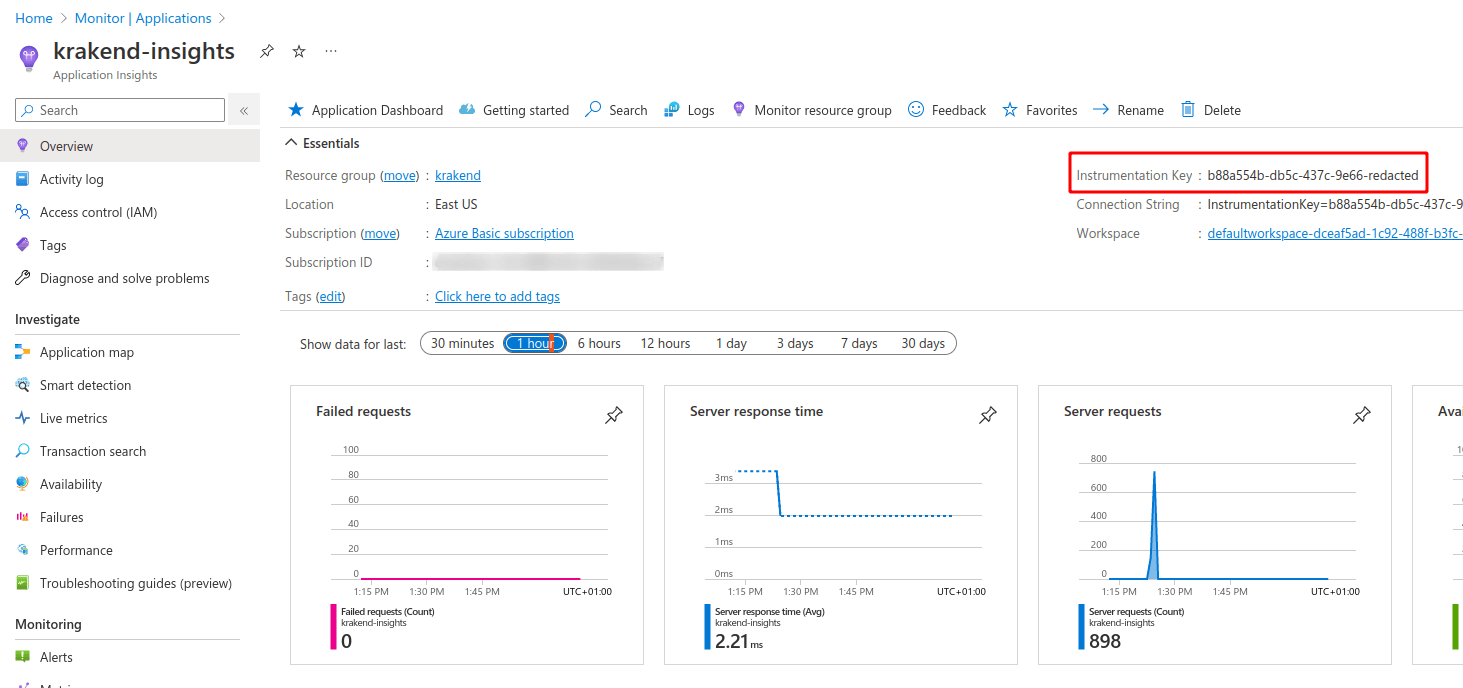Image resolution: width=1463 pixels, height=688 pixels.
Task: Focus the sidebar Search input field
Action: 120,110
